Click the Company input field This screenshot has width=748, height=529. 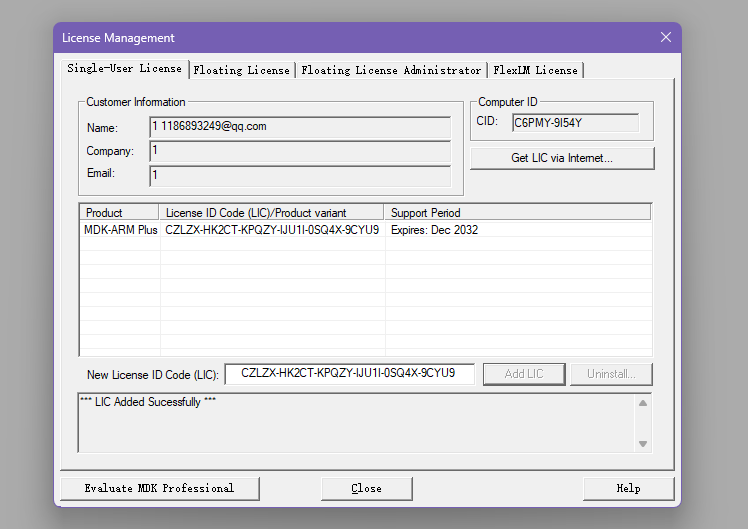point(300,151)
